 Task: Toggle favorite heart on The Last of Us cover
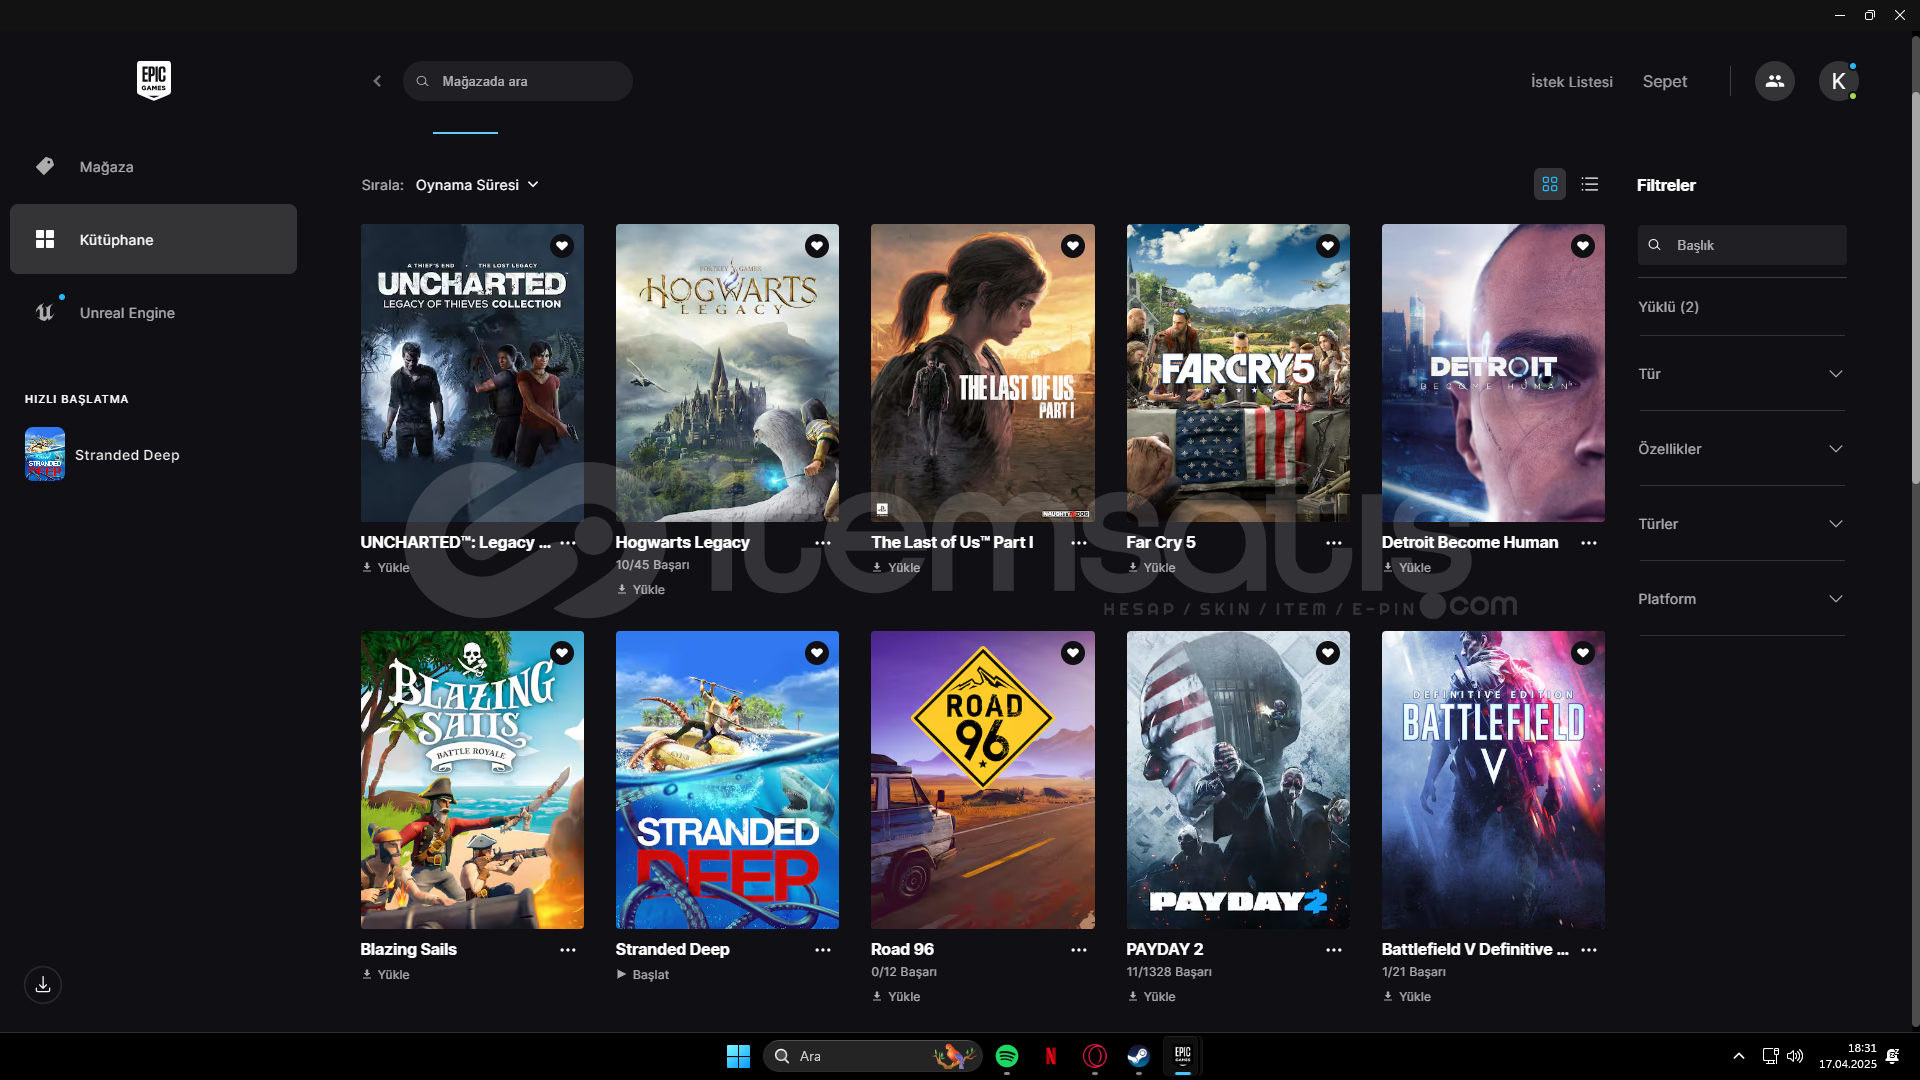tap(1073, 246)
